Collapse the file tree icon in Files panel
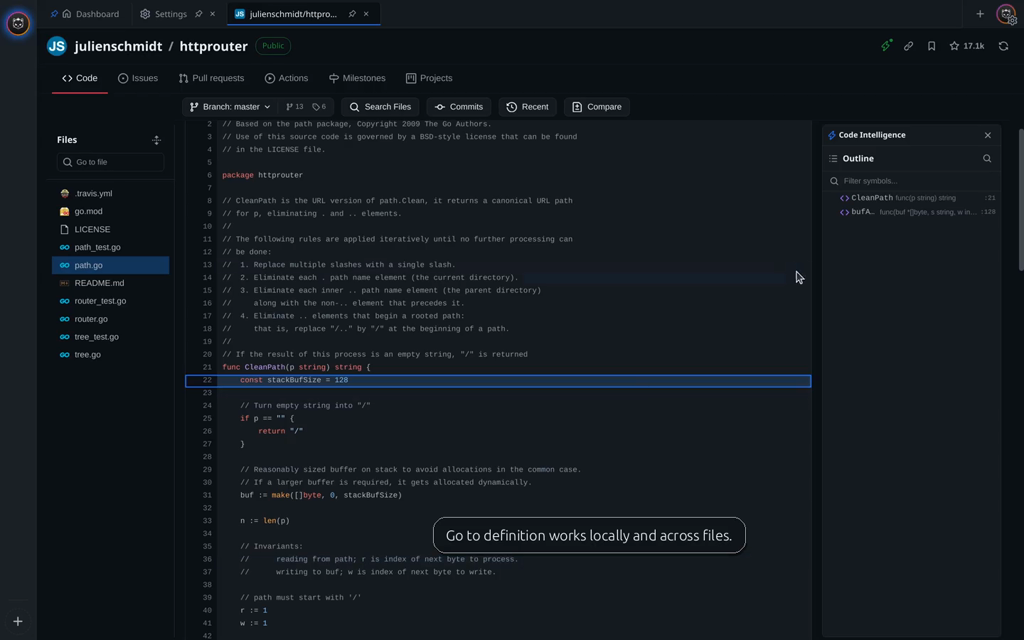This screenshot has height=640, width=1024. coord(156,140)
